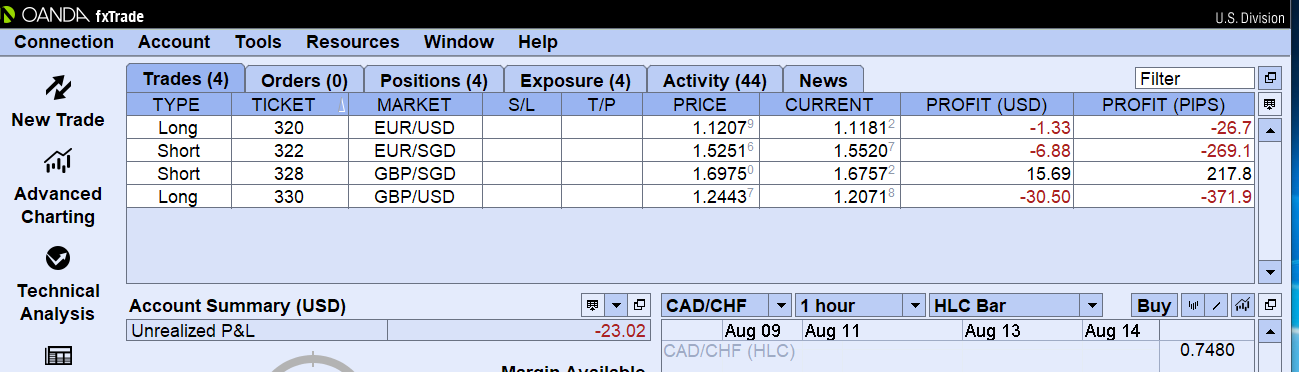
Task: Launch Advanced Charting
Action: pos(57,188)
